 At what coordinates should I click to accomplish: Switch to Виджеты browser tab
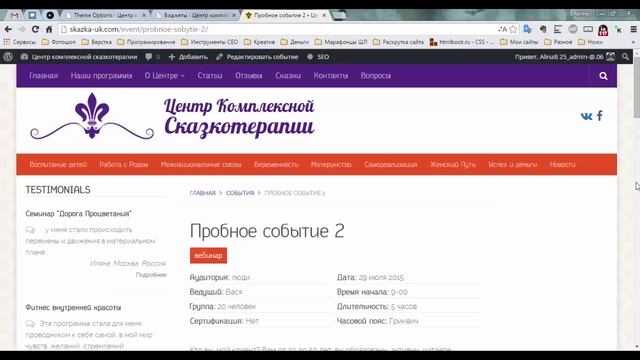[195, 15]
